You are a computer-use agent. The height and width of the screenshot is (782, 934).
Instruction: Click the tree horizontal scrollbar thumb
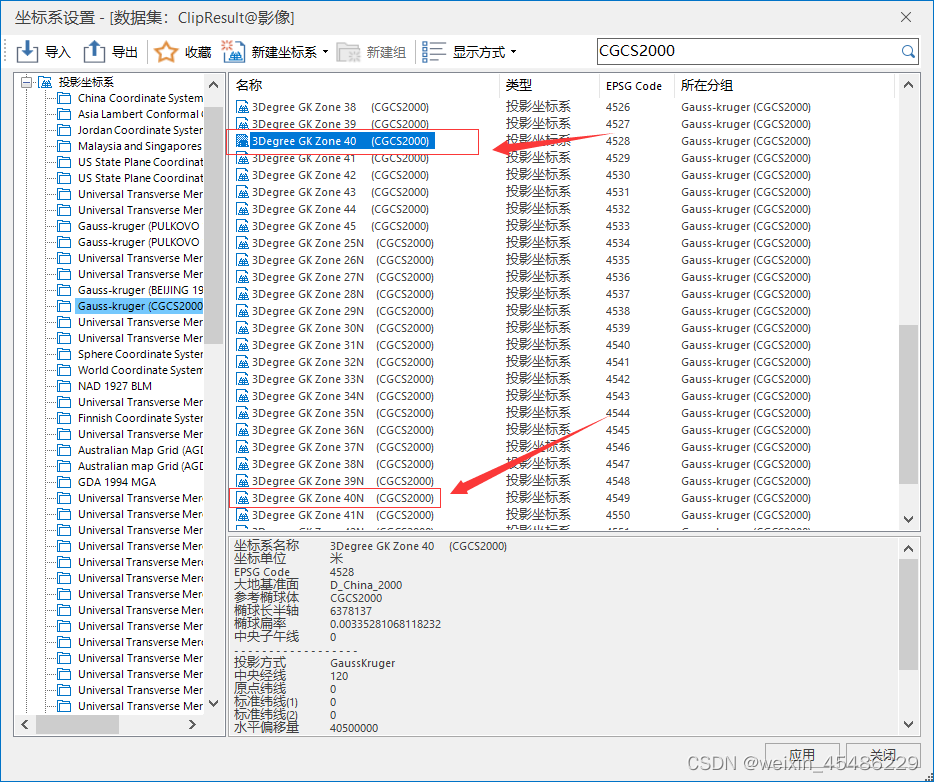pos(77,724)
